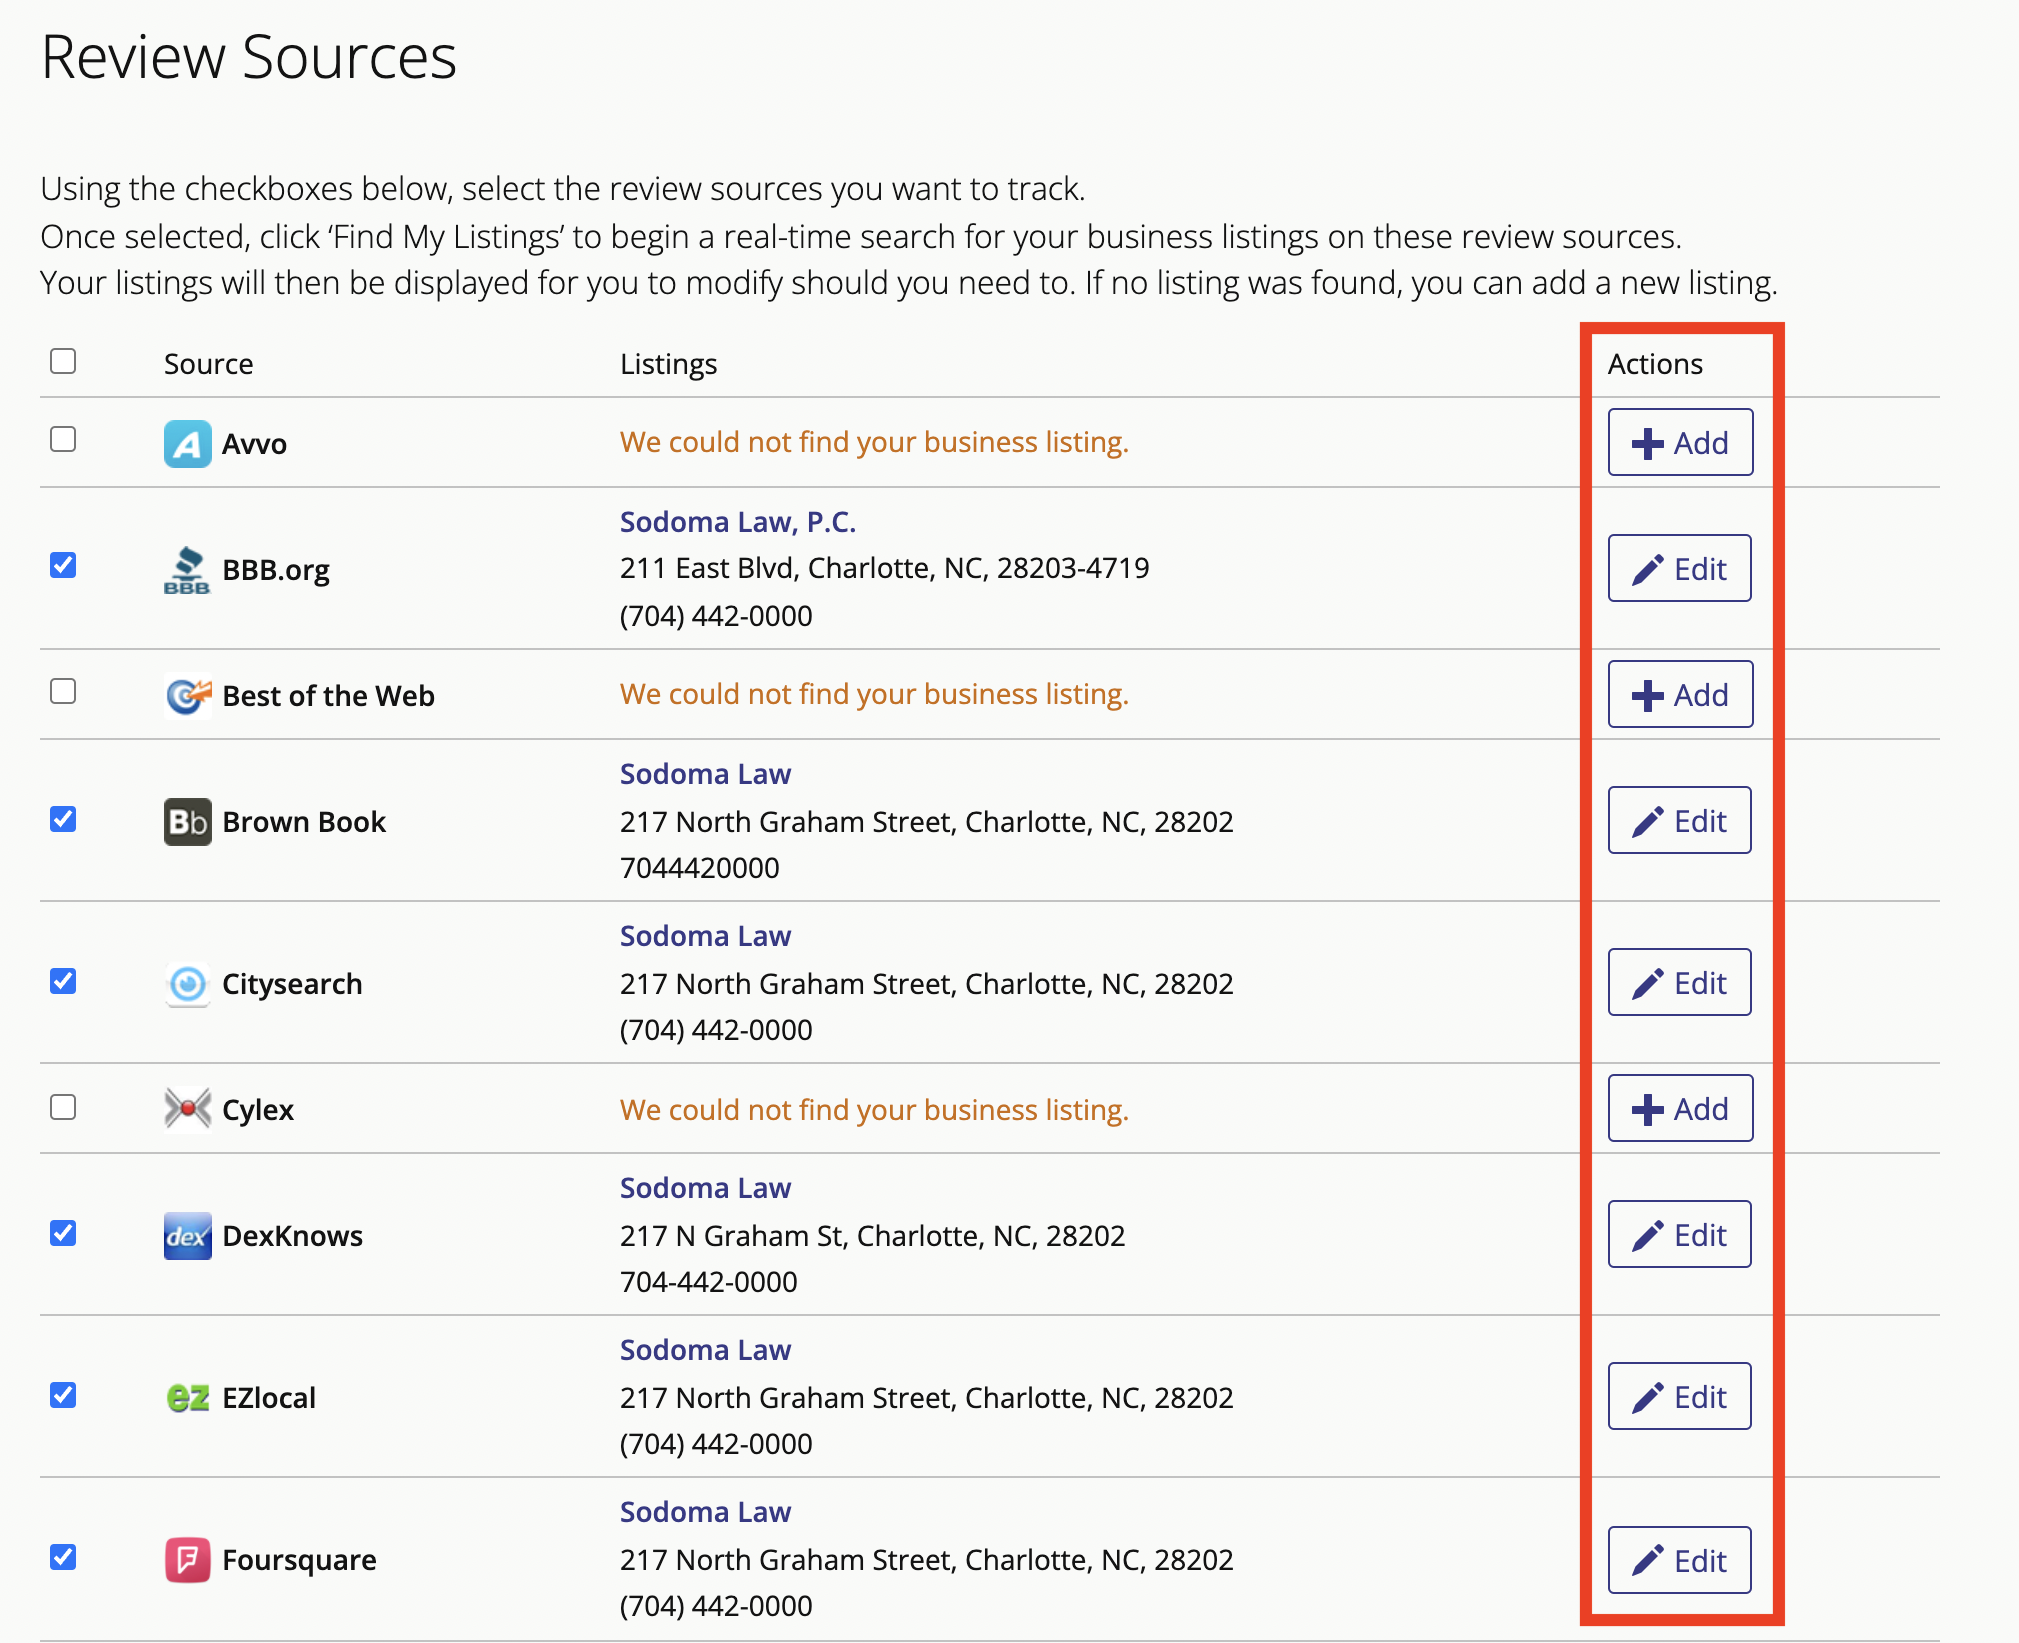The height and width of the screenshot is (1643, 2019).
Task: Click the Review Sources page heading
Action: pos(249,57)
